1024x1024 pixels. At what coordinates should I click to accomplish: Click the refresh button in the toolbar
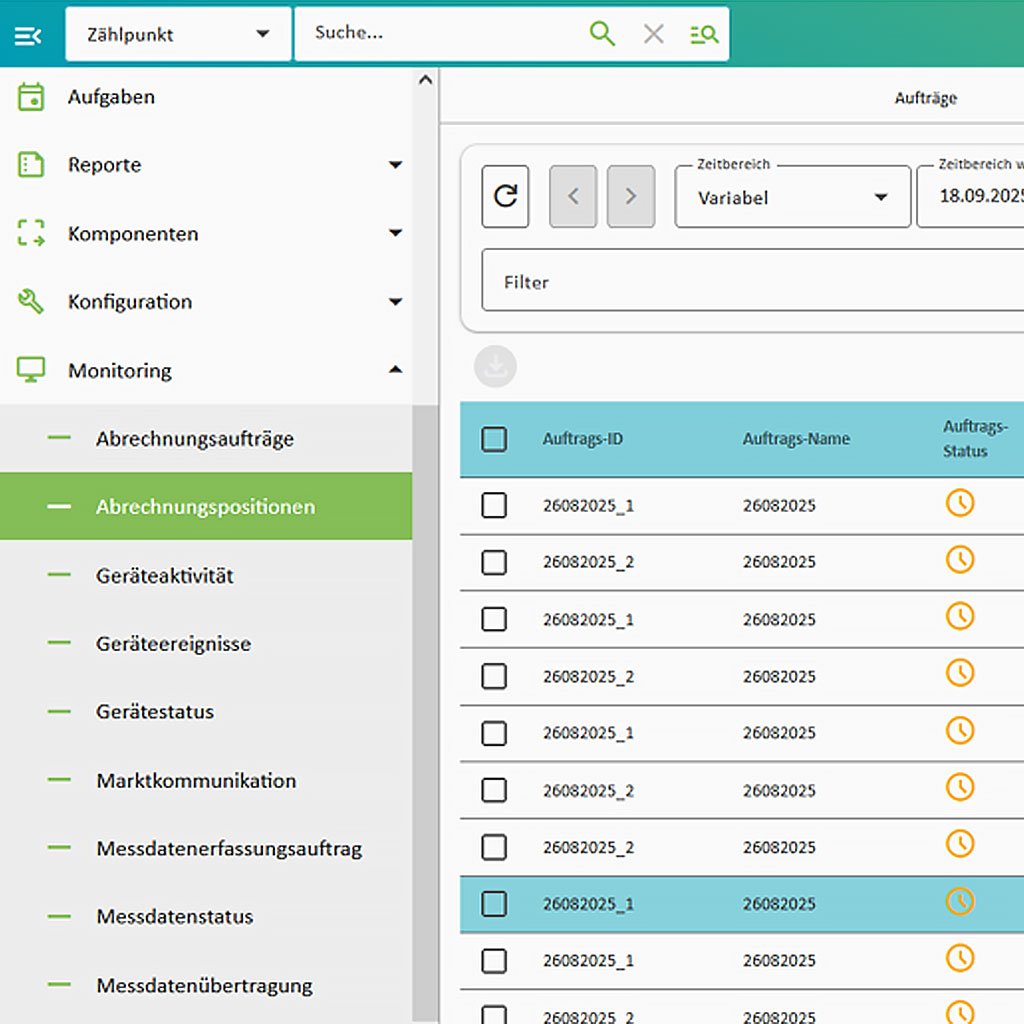[505, 196]
